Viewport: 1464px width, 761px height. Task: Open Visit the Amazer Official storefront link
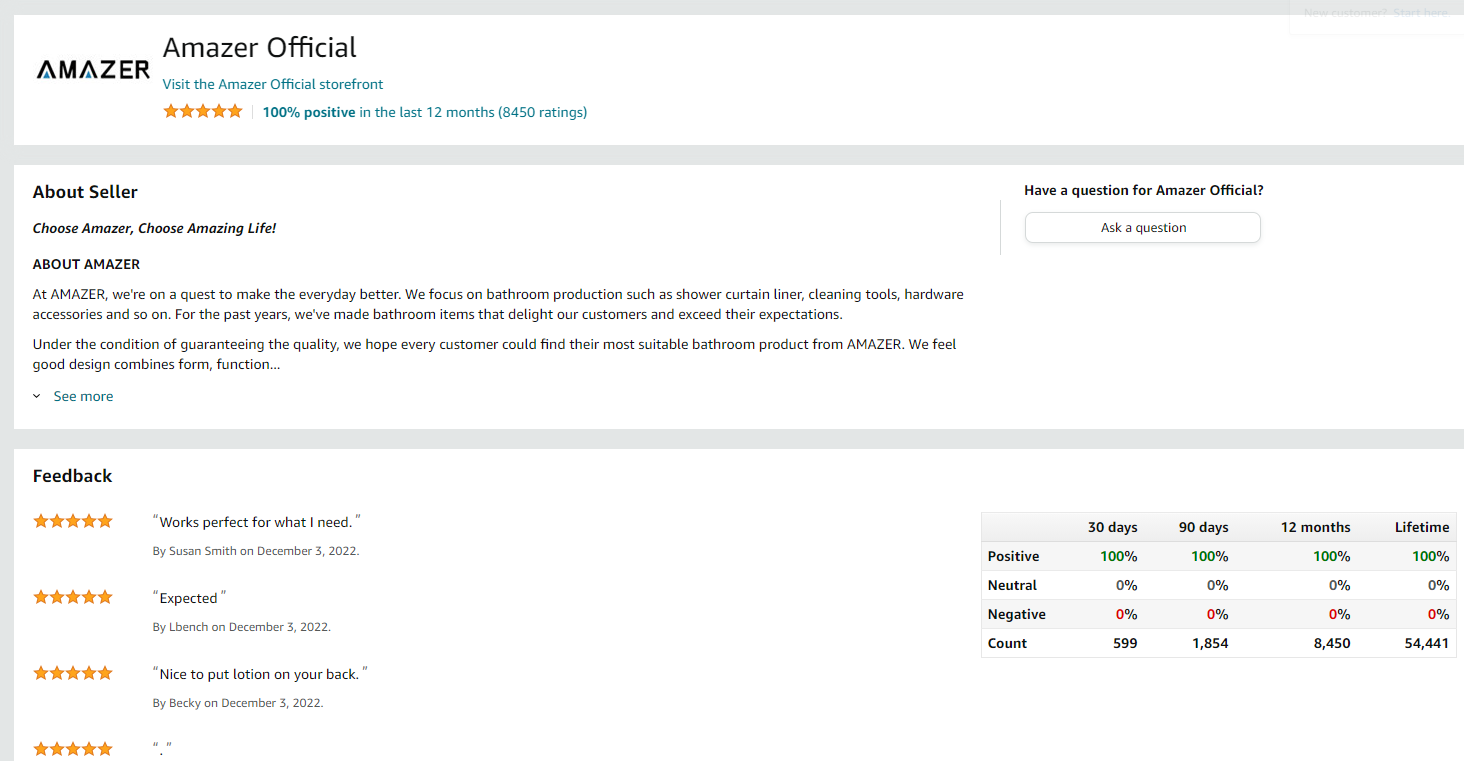[273, 84]
